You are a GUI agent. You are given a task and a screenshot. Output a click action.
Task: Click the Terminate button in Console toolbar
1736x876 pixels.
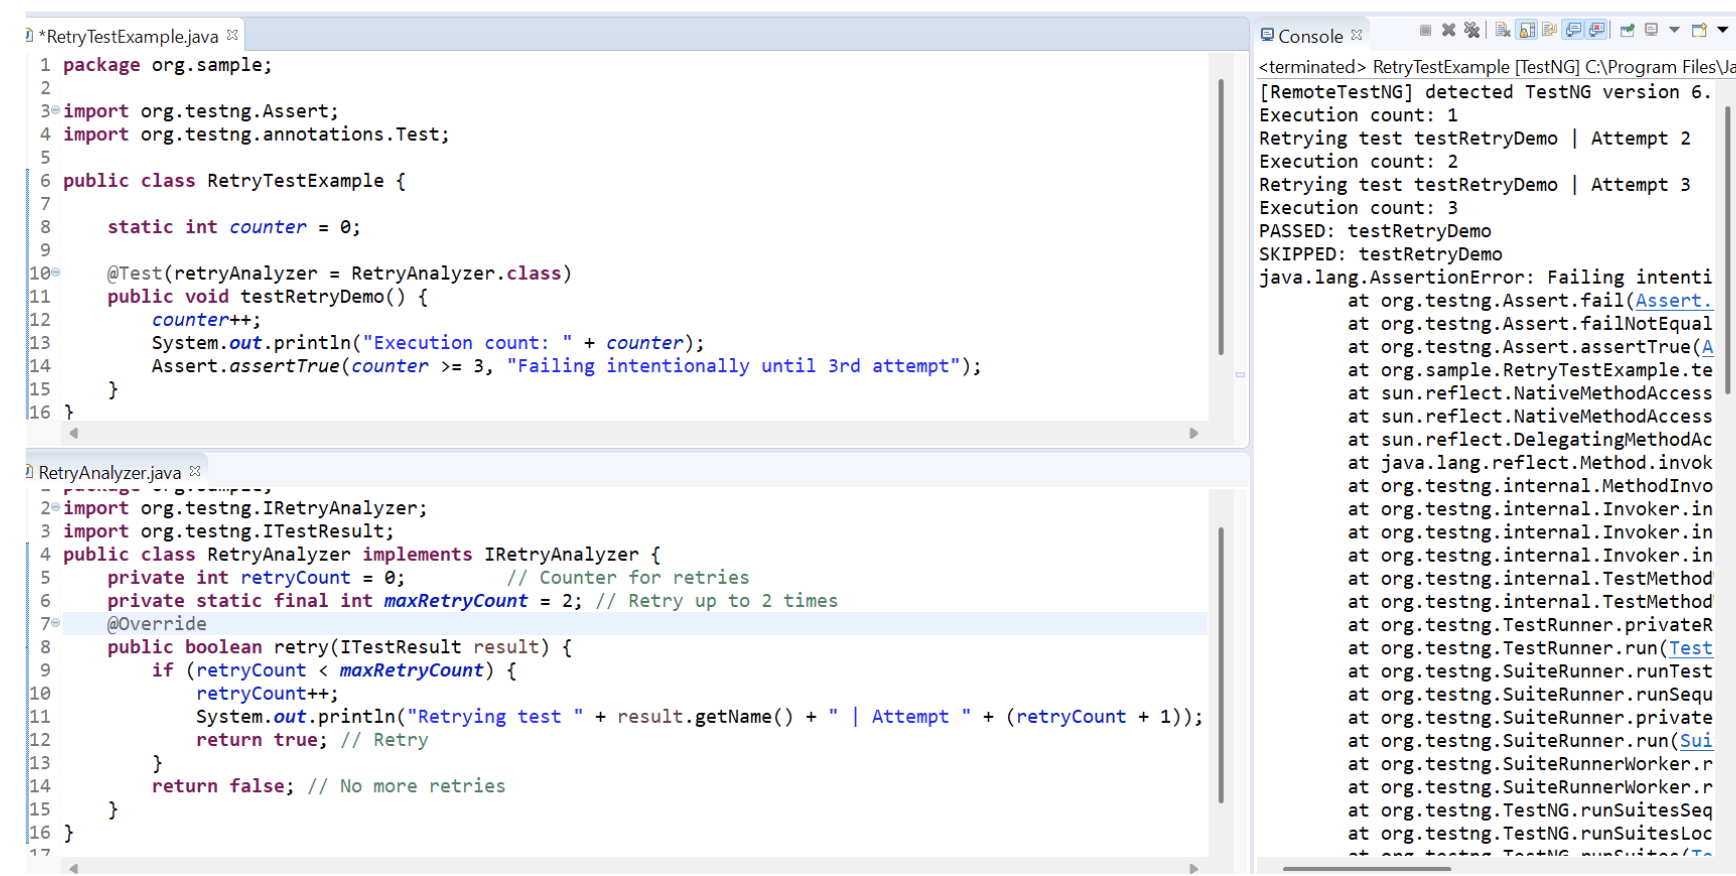(x=1425, y=30)
